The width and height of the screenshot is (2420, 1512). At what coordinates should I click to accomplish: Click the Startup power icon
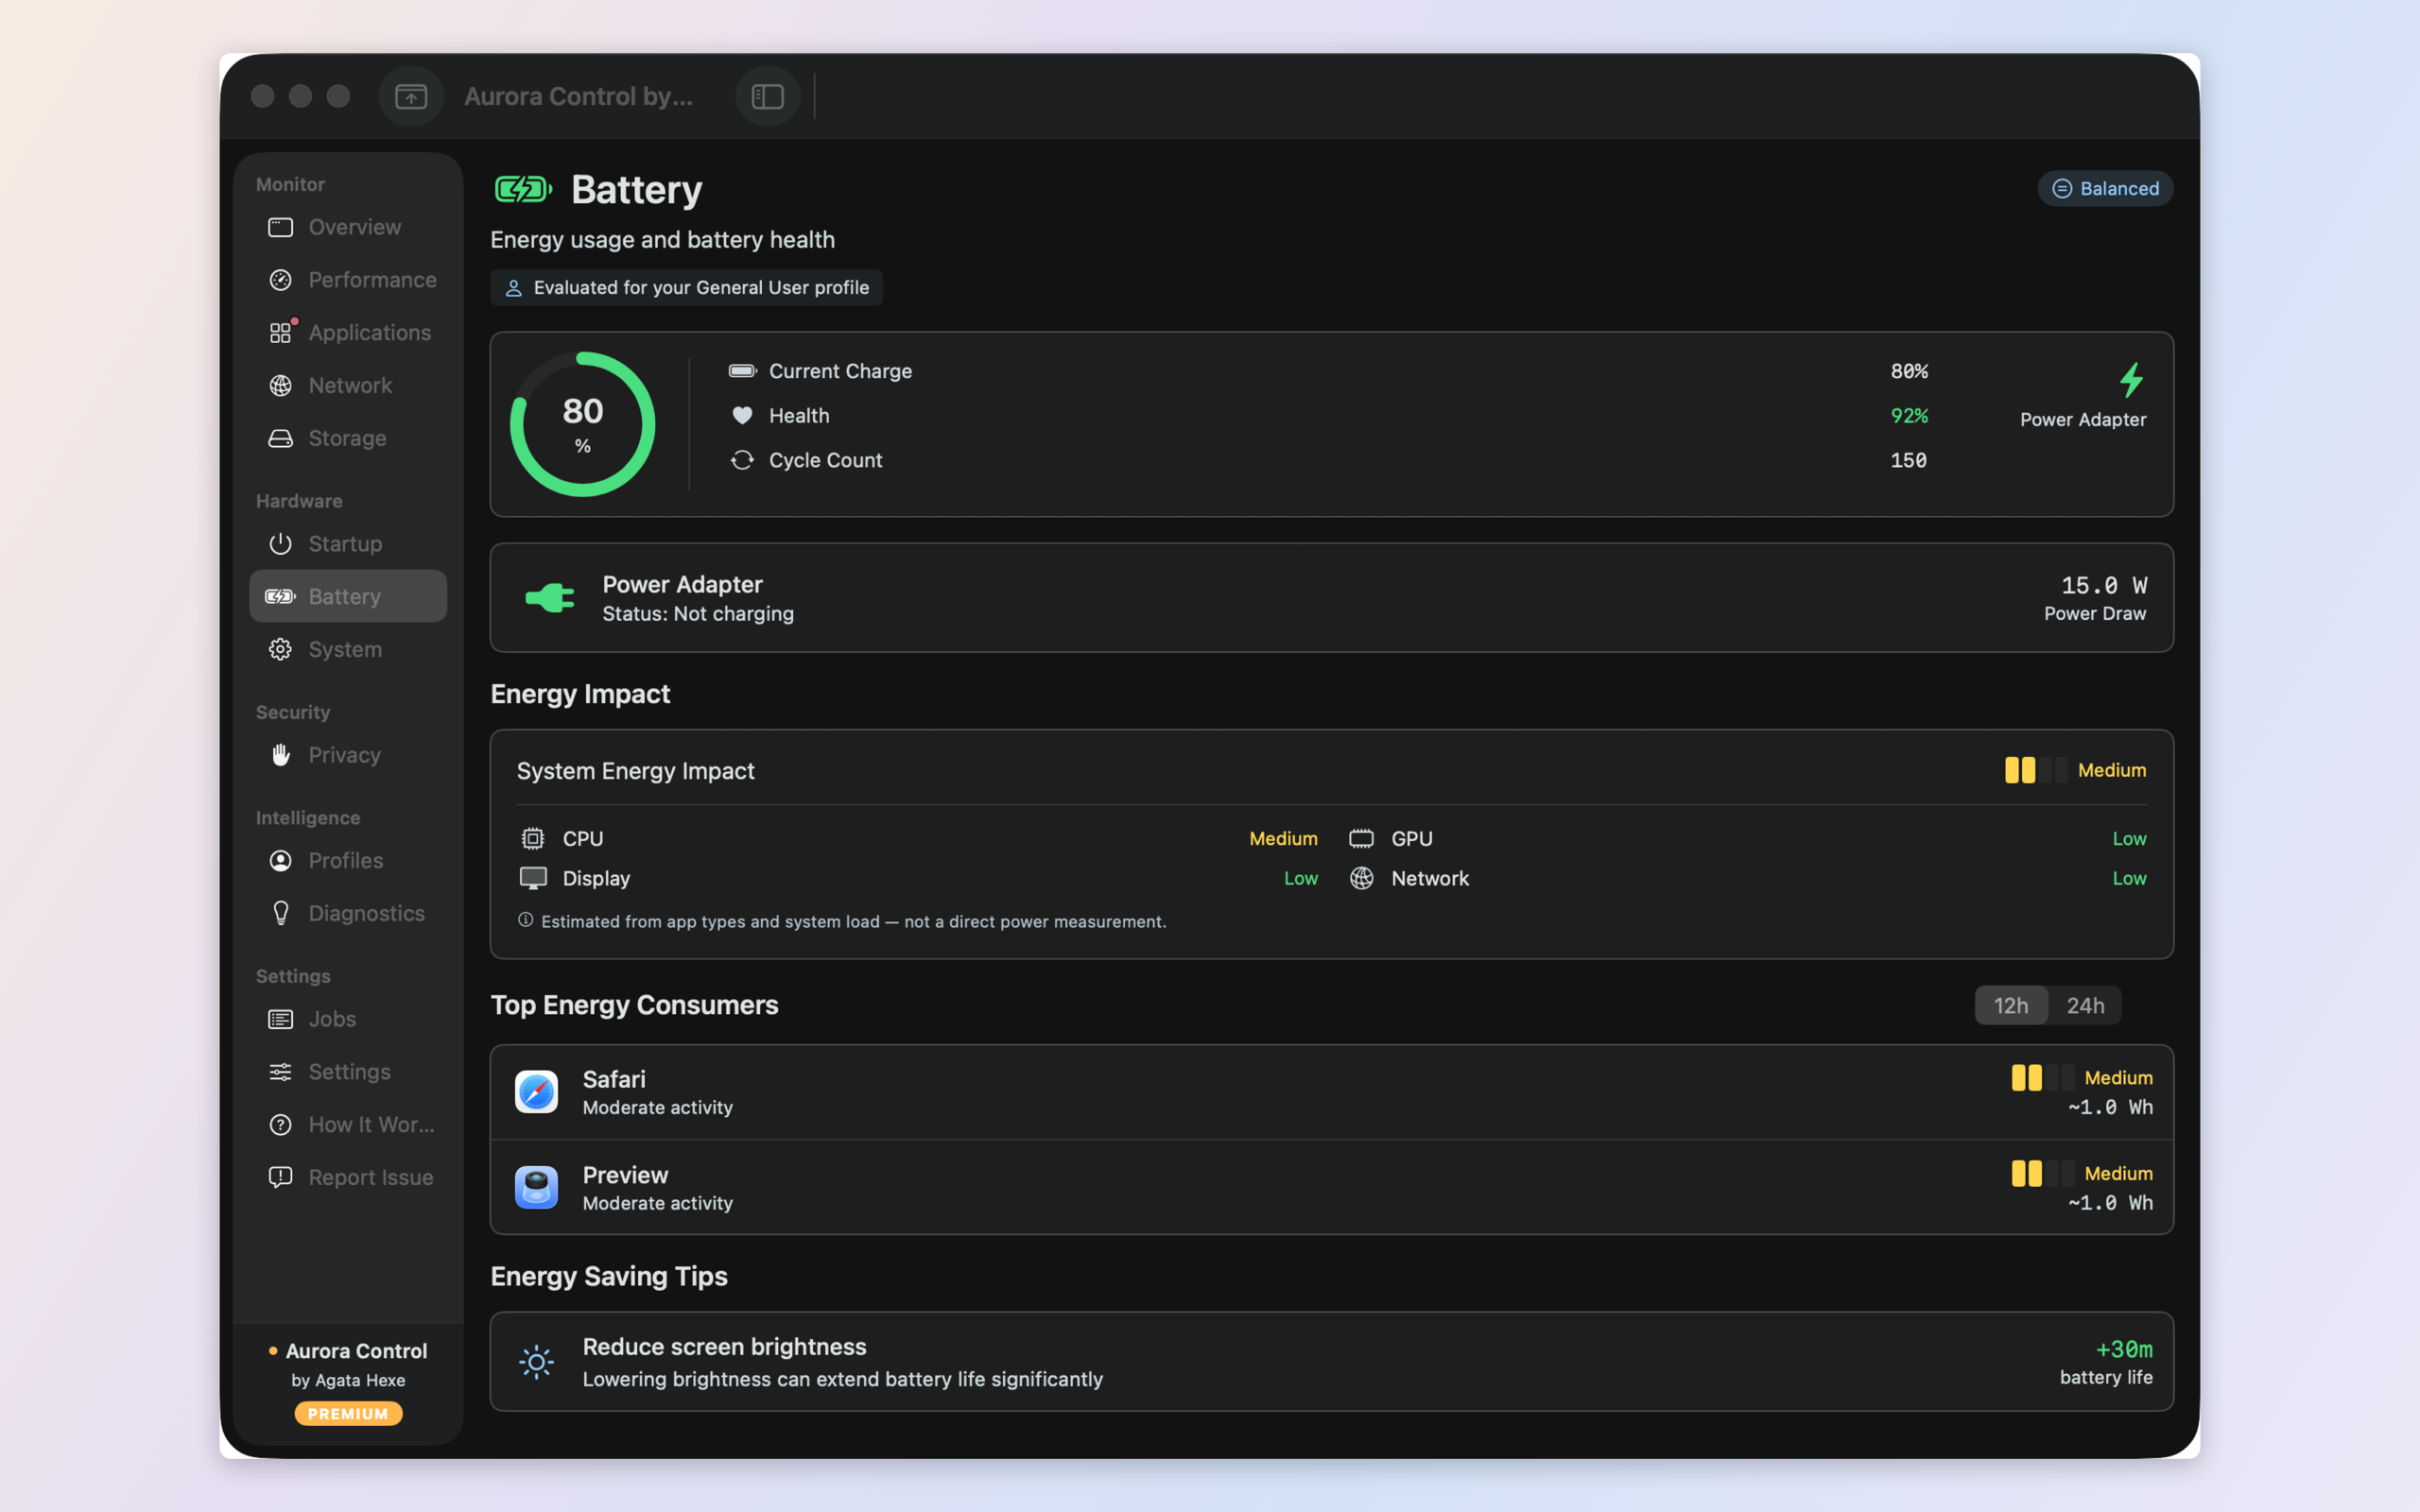coord(281,544)
